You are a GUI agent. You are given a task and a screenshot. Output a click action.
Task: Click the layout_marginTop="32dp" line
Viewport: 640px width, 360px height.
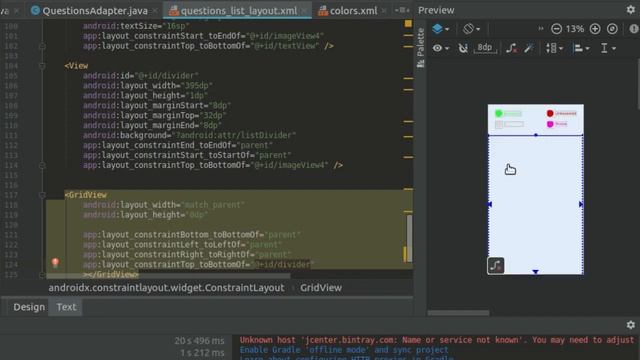[x=155, y=116]
